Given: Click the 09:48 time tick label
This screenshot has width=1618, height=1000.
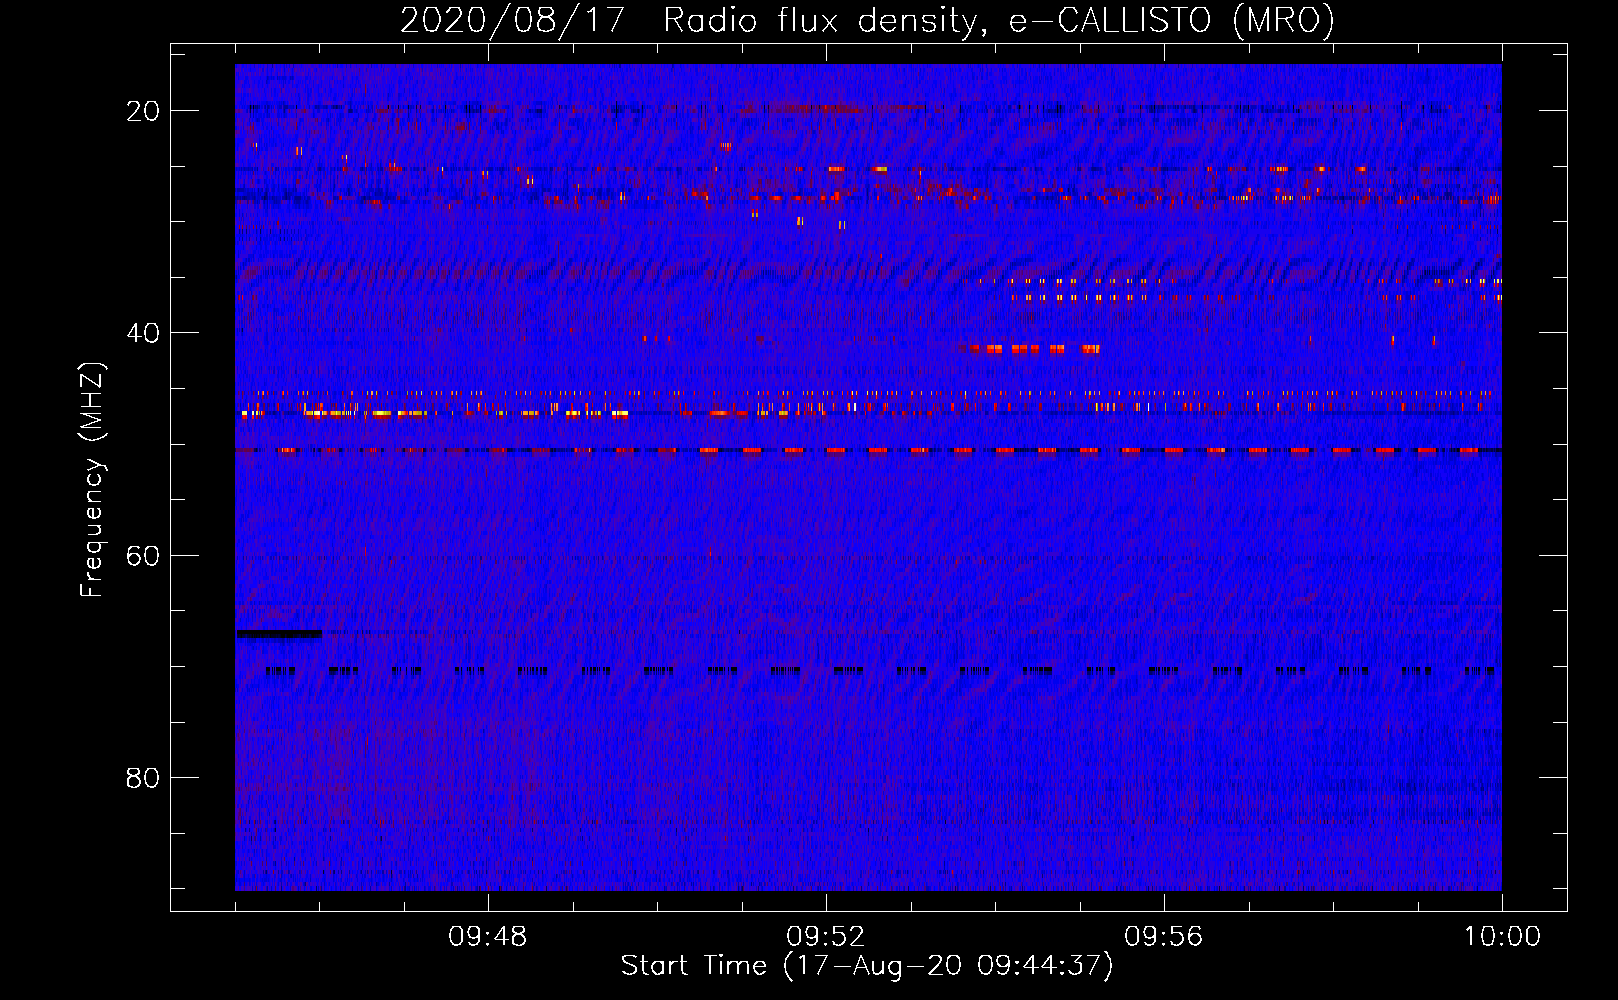Looking at the screenshot, I should click(488, 937).
